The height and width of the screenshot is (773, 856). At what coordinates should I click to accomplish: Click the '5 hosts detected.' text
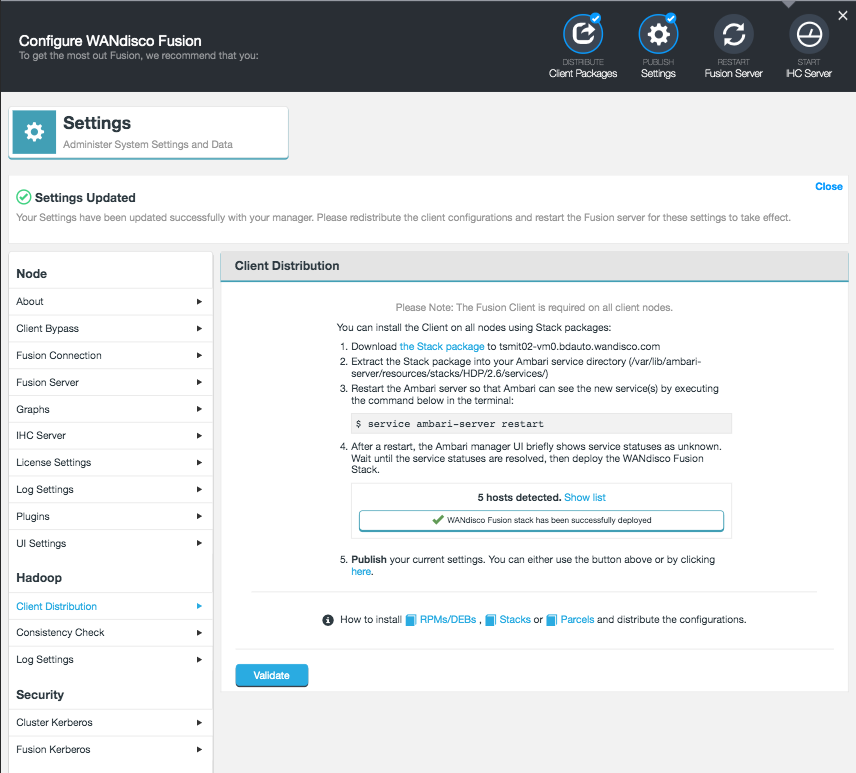pyautogui.click(x=519, y=497)
